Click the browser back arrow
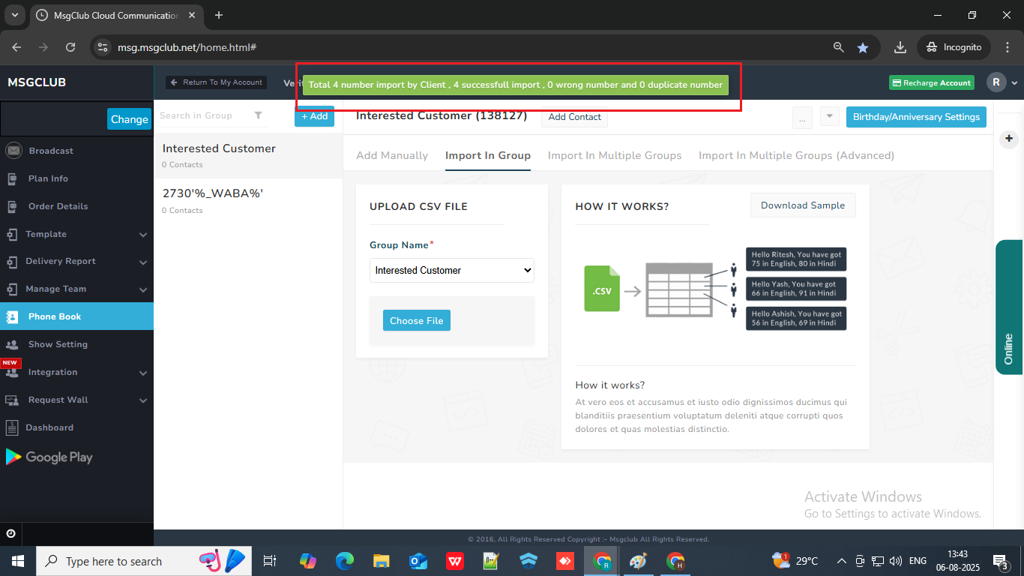The height and width of the screenshot is (576, 1024). coord(16,47)
